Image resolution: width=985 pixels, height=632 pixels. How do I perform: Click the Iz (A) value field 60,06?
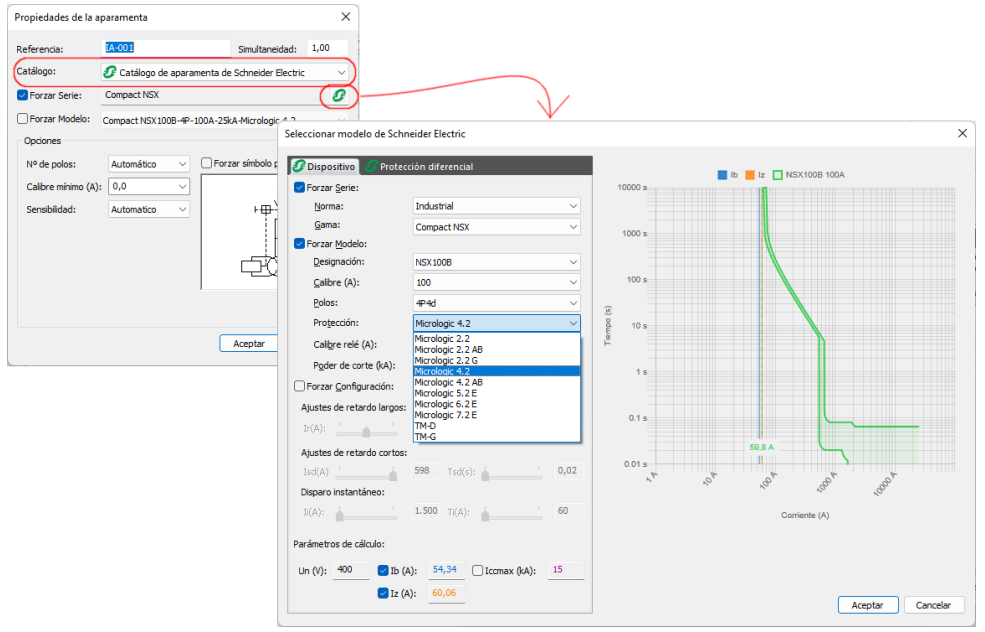click(446, 593)
